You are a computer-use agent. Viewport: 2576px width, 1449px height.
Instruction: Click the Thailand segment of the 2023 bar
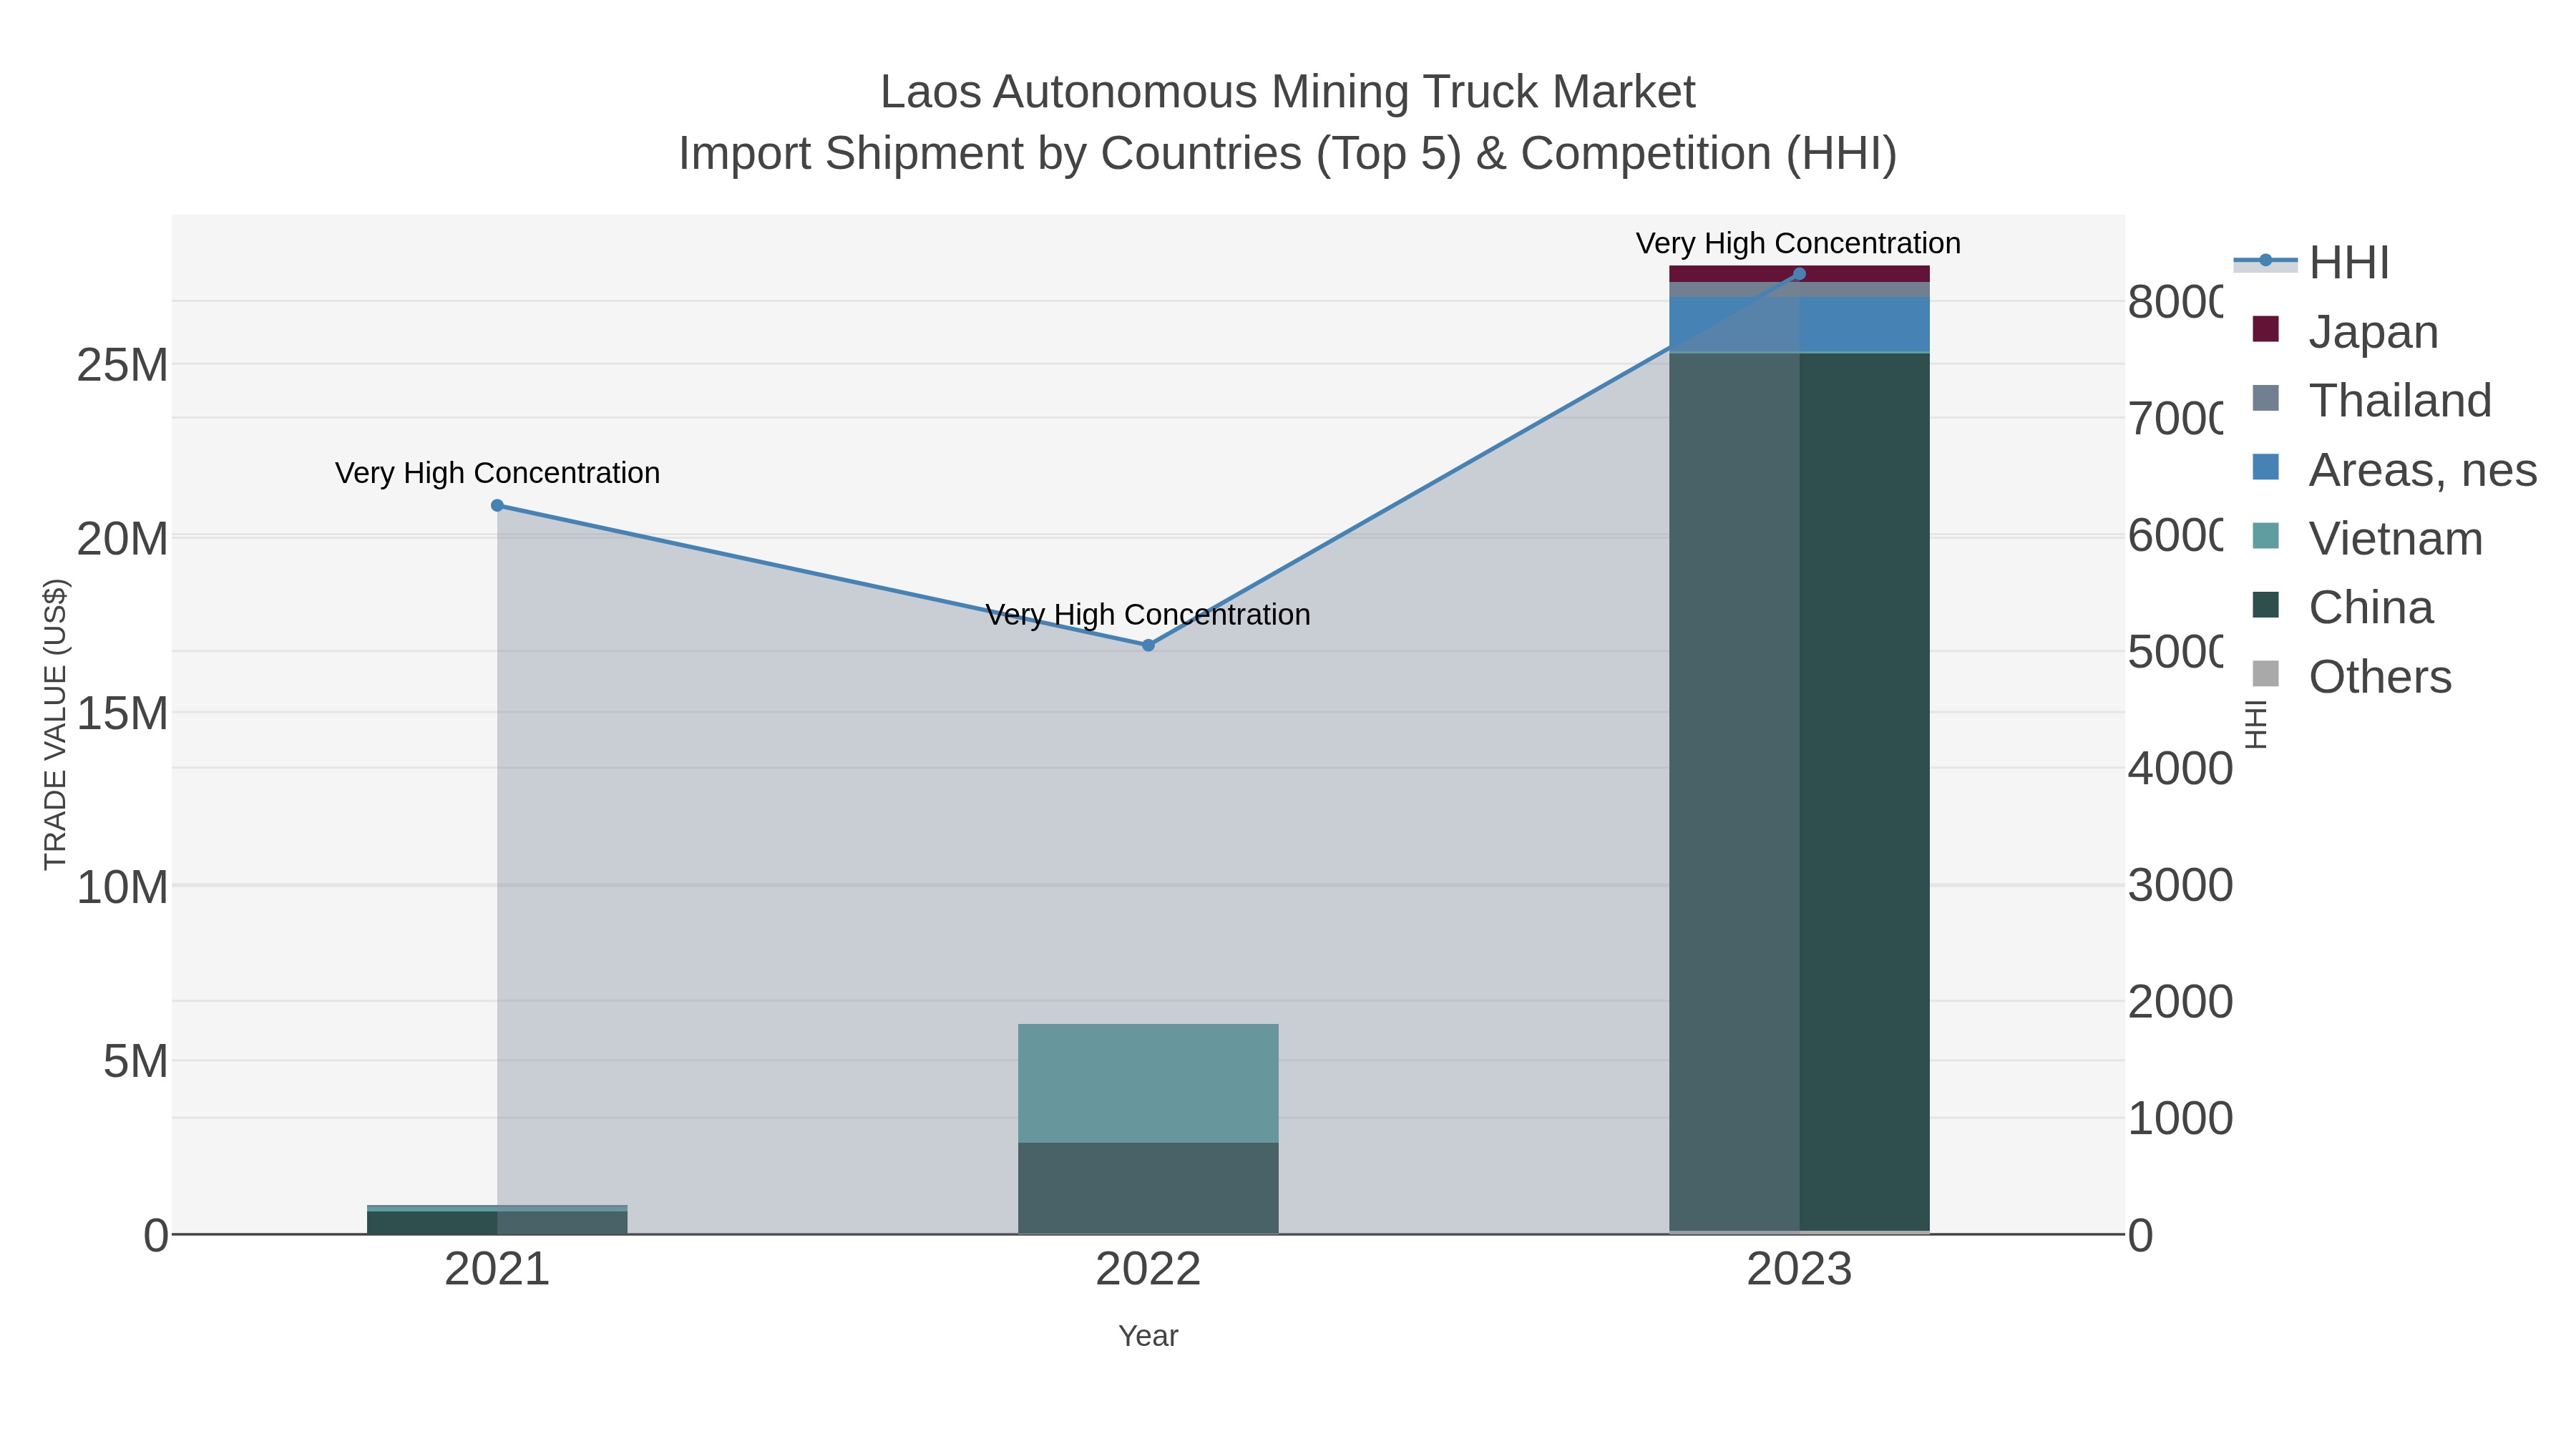pos(1799,289)
